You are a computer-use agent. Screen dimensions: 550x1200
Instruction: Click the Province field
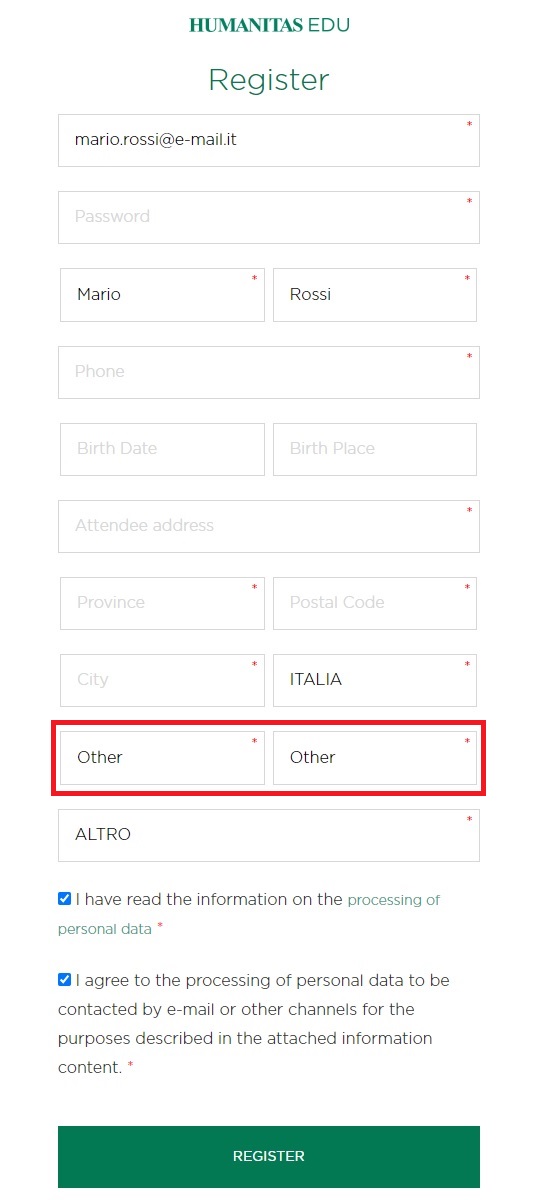[x=162, y=603]
